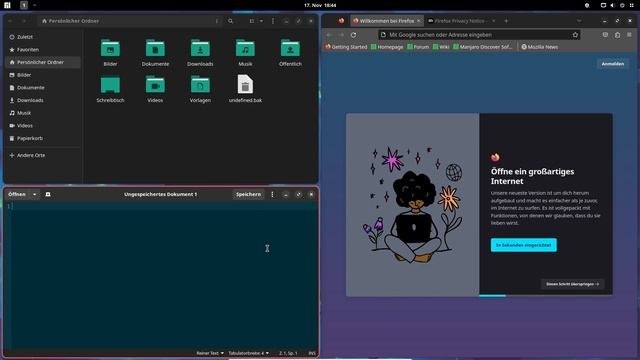Open a new Firefox tab
This screenshot has width=640, height=360.
pyautogui.click(x=506, y=21)
